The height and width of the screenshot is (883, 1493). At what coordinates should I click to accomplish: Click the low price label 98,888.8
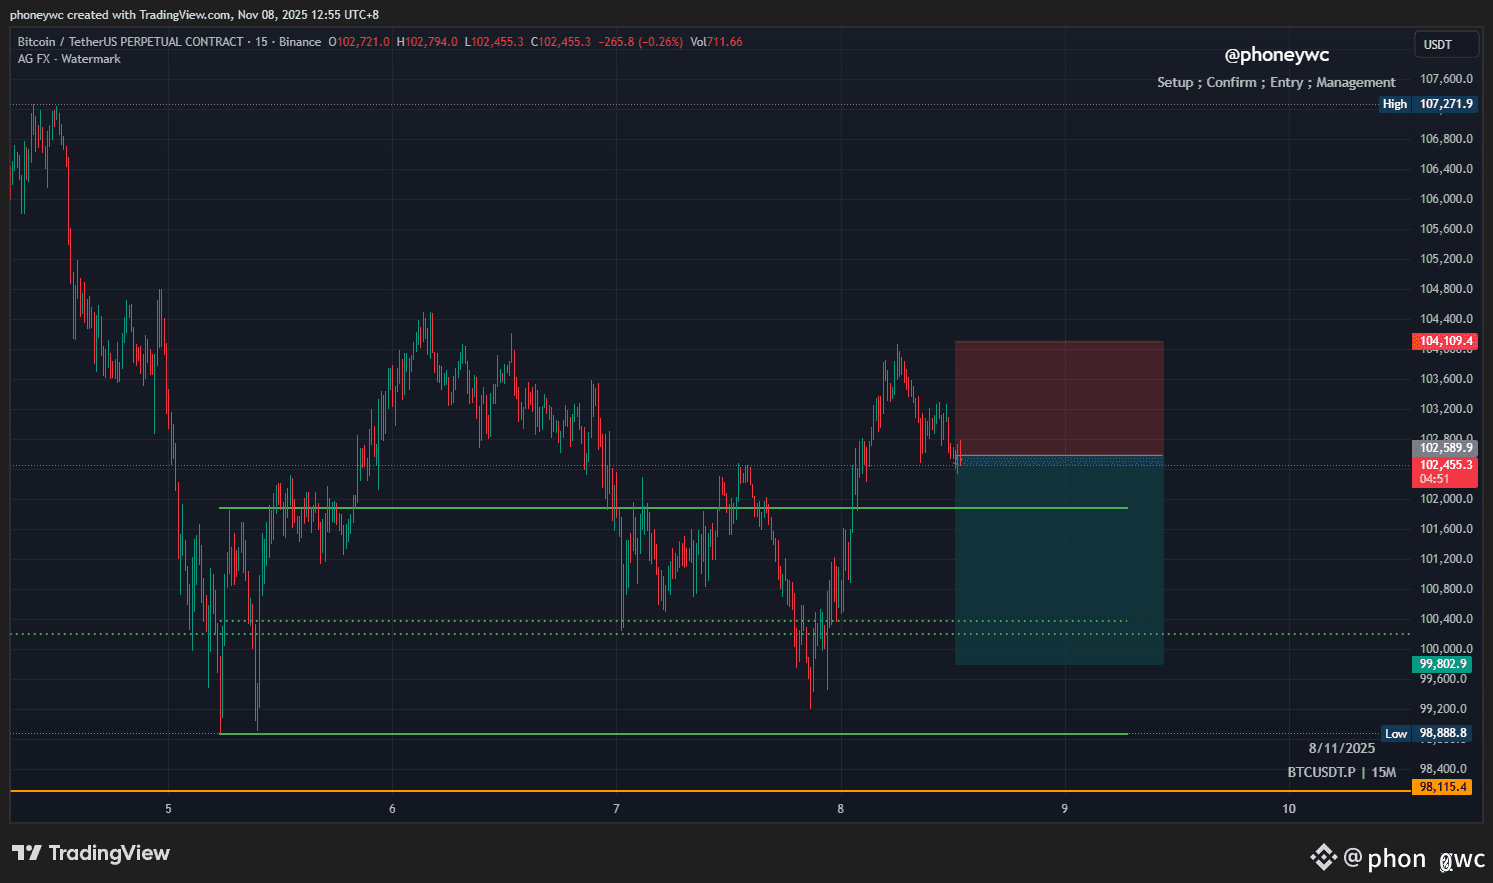pos(1443,734)
